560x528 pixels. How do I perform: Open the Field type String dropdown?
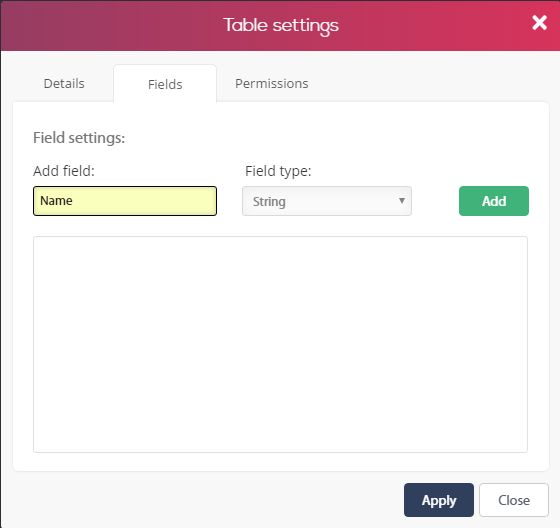(327, 201)
